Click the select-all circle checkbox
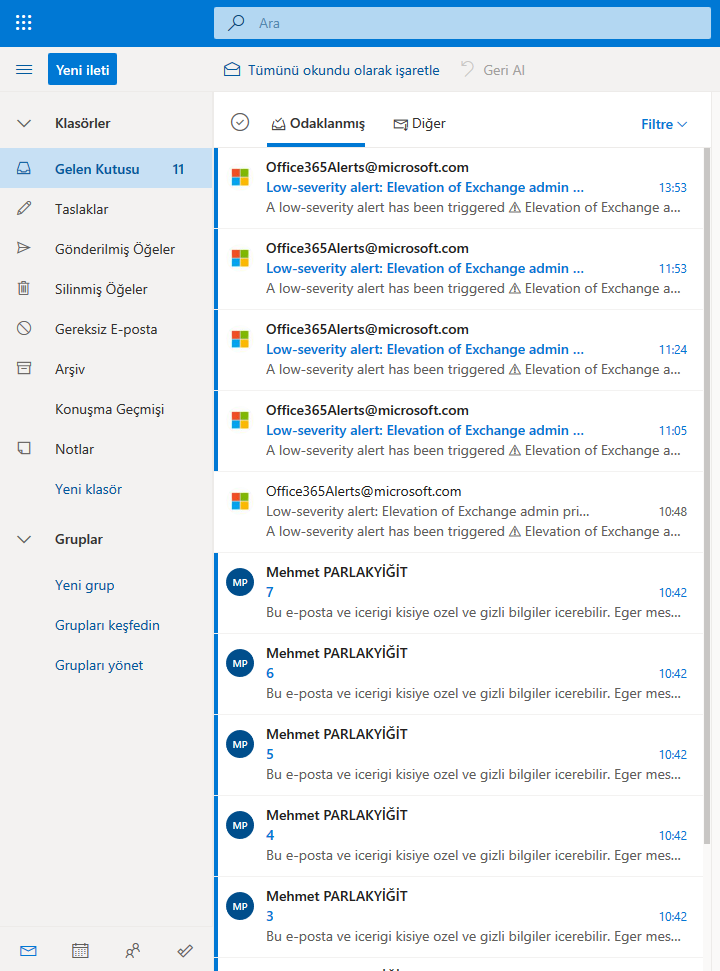Screen dimensions: 720x971 tap(239, 122)
